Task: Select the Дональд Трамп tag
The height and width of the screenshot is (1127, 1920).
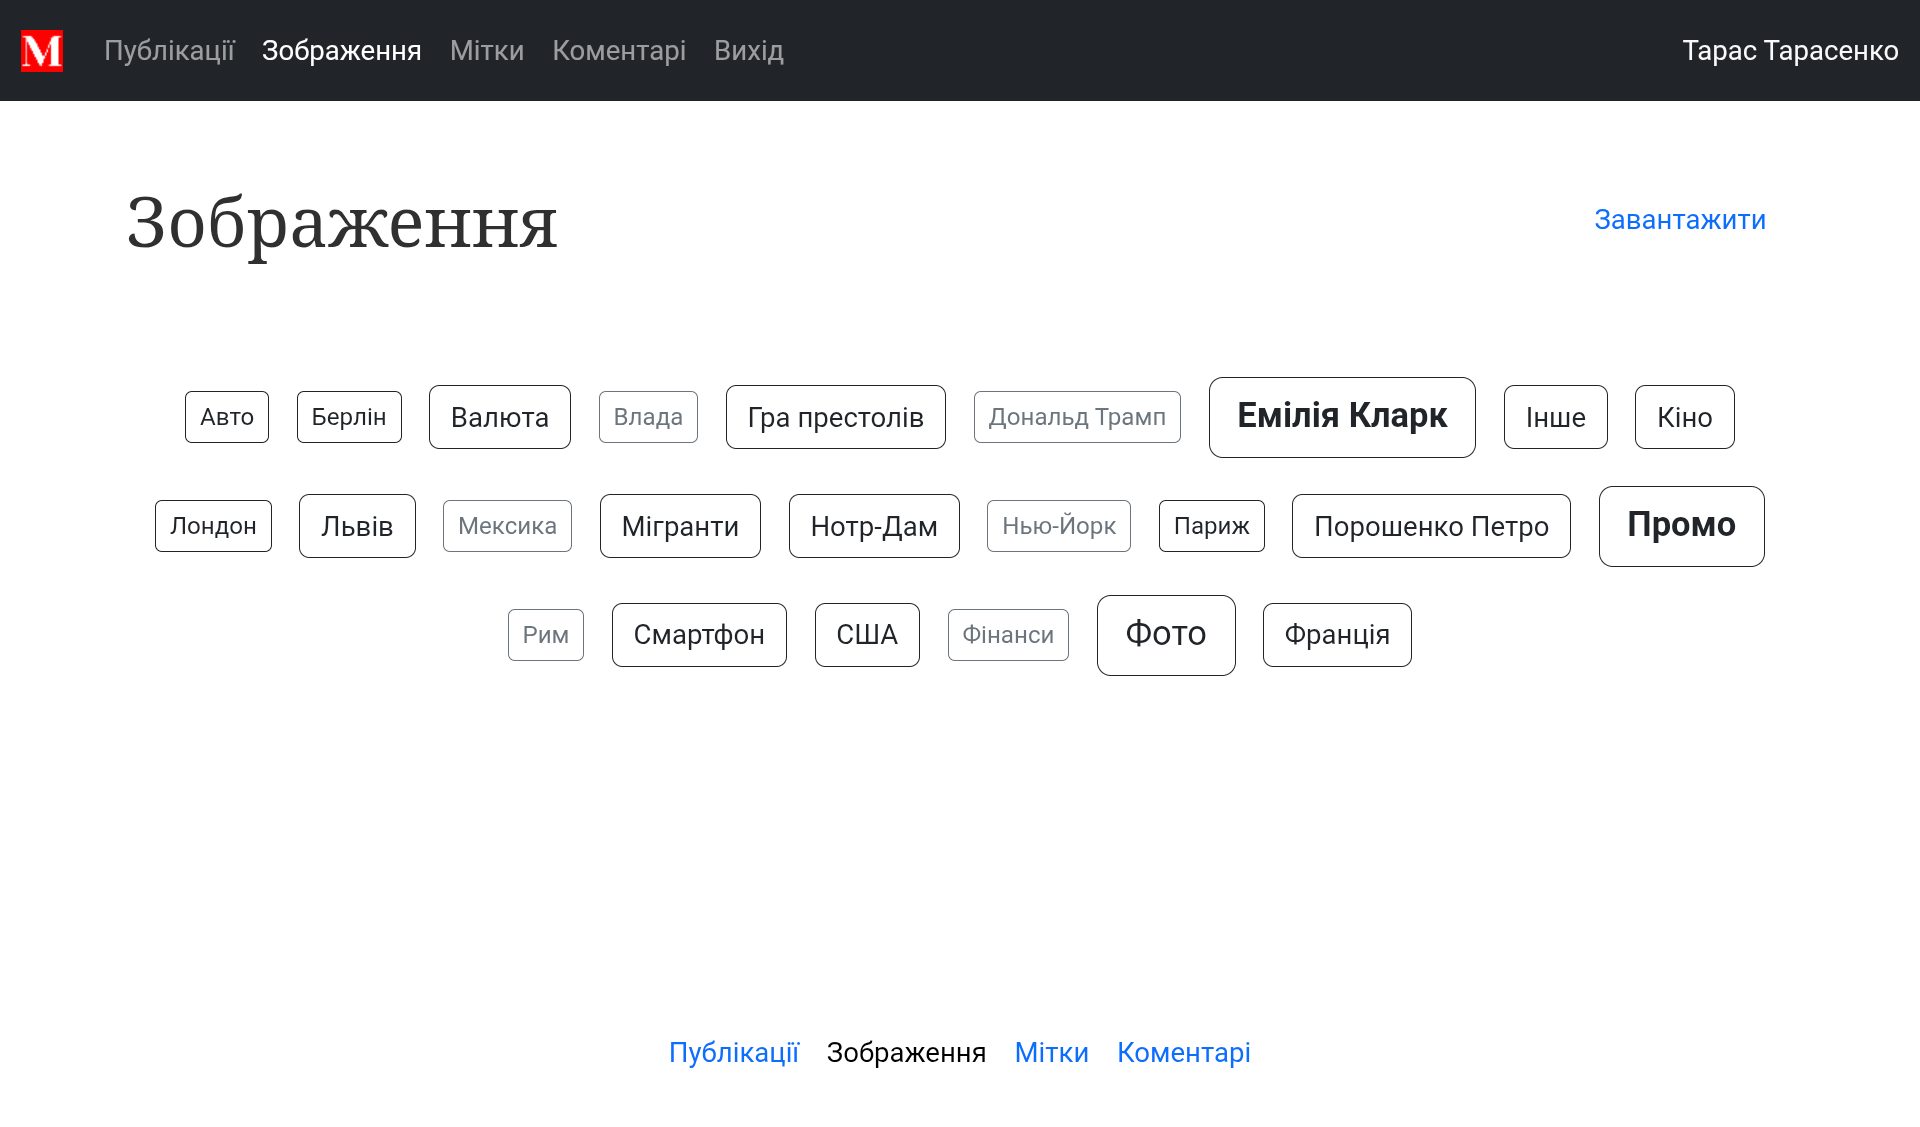Action: 1076,417
